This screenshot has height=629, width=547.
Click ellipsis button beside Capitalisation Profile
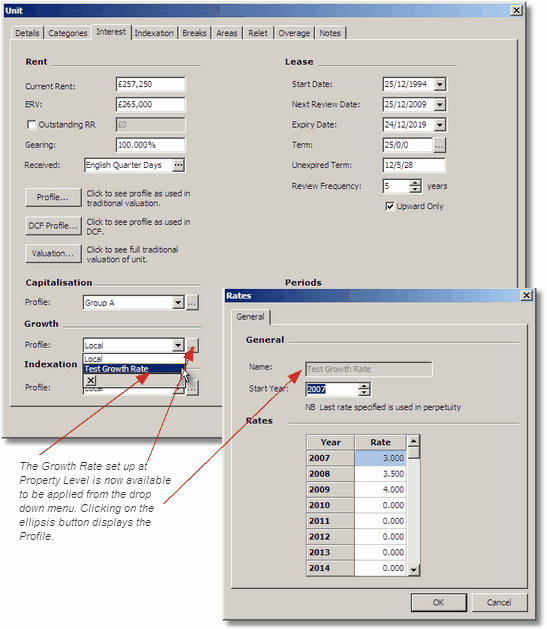192,302
